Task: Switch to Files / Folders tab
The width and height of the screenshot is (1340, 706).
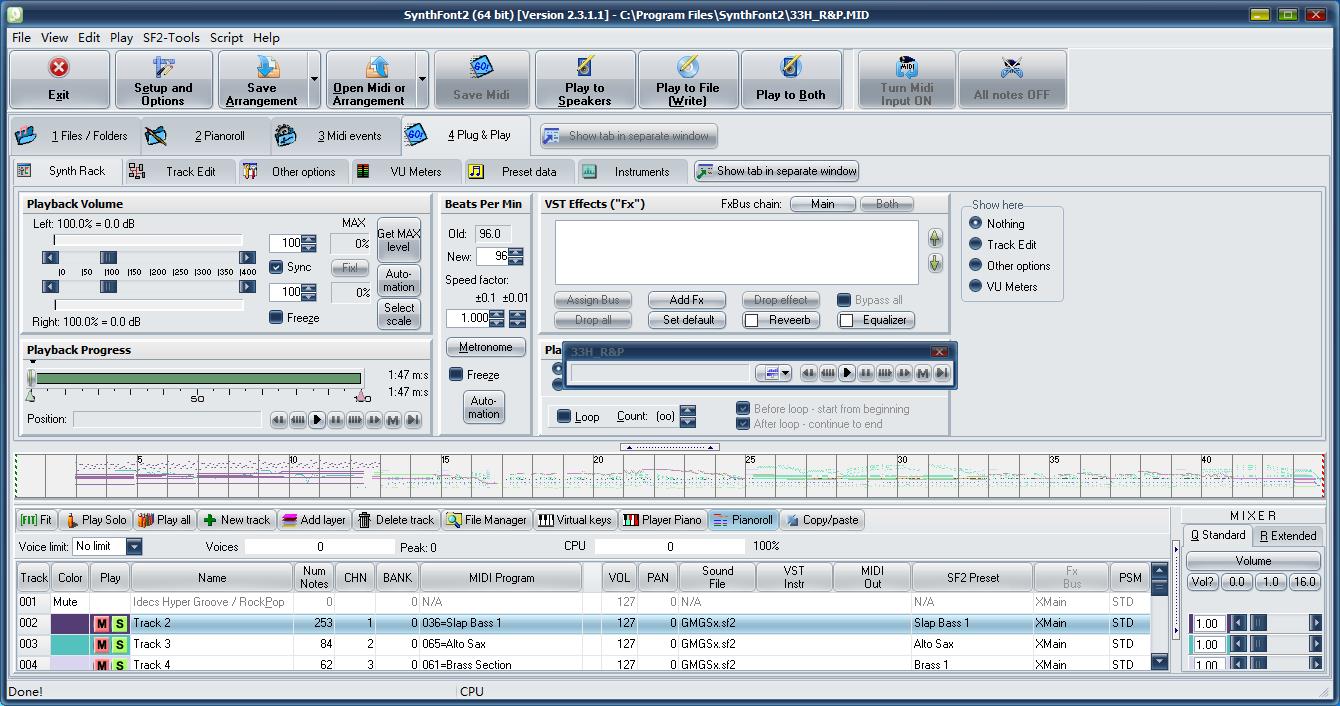Action: 75,135
